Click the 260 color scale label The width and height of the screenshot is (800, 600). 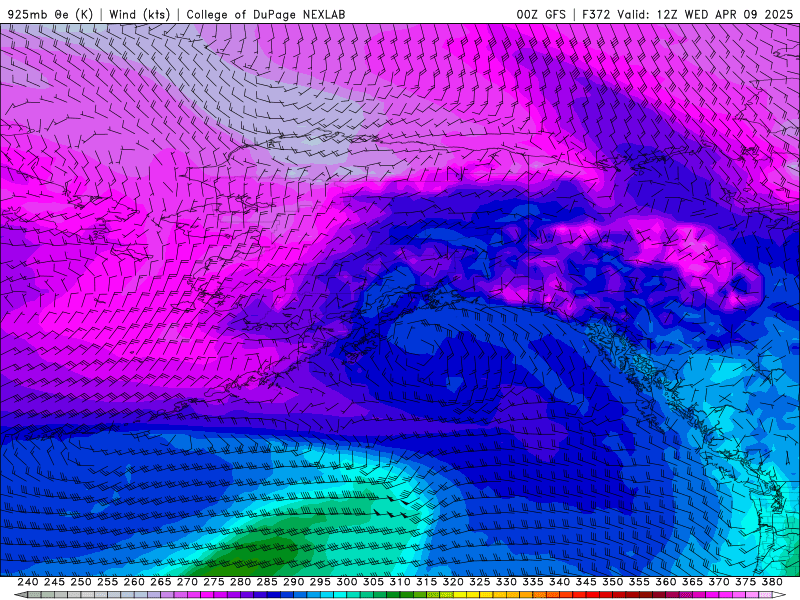pyautogui.click(x=134, y=582)
